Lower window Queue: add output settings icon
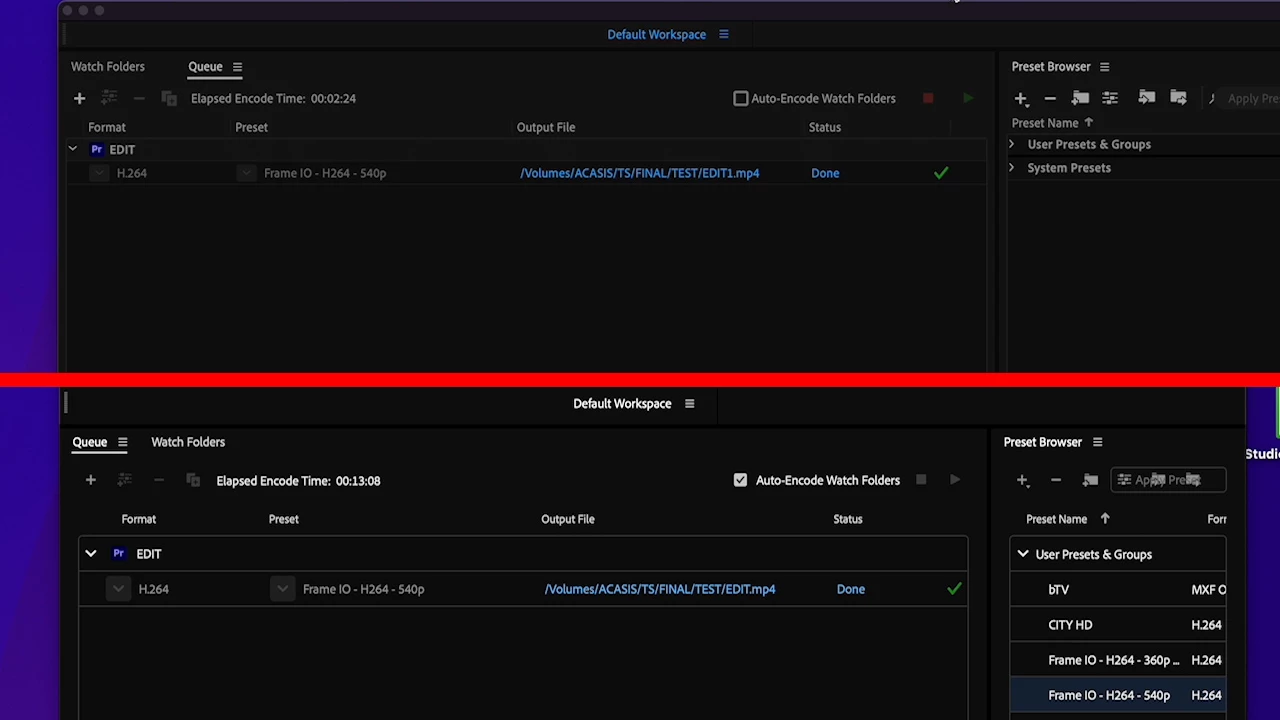 (x=124, y=480)
